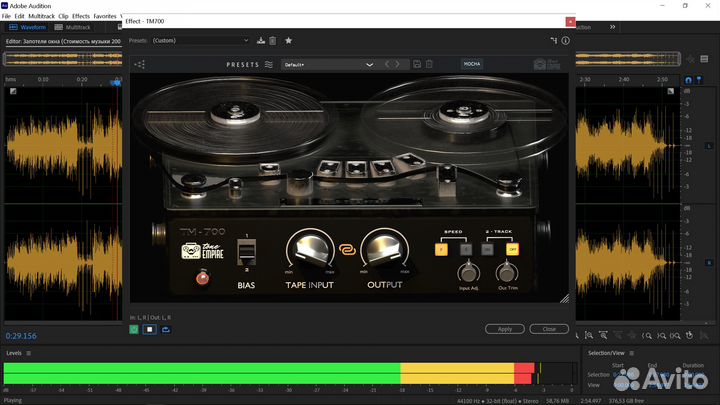Switch to Waveform view tab
Image resolution: width=720 pixels, height=405 pixels.
point(28,28)
